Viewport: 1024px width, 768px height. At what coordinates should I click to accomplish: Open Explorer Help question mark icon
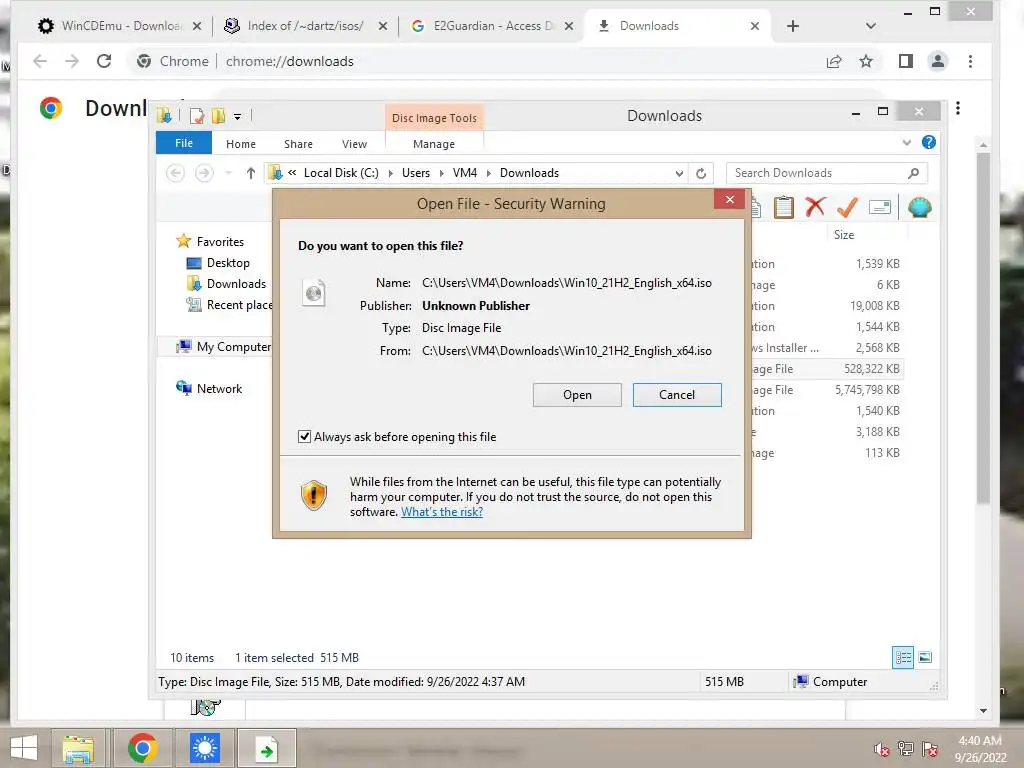[928, 142]
